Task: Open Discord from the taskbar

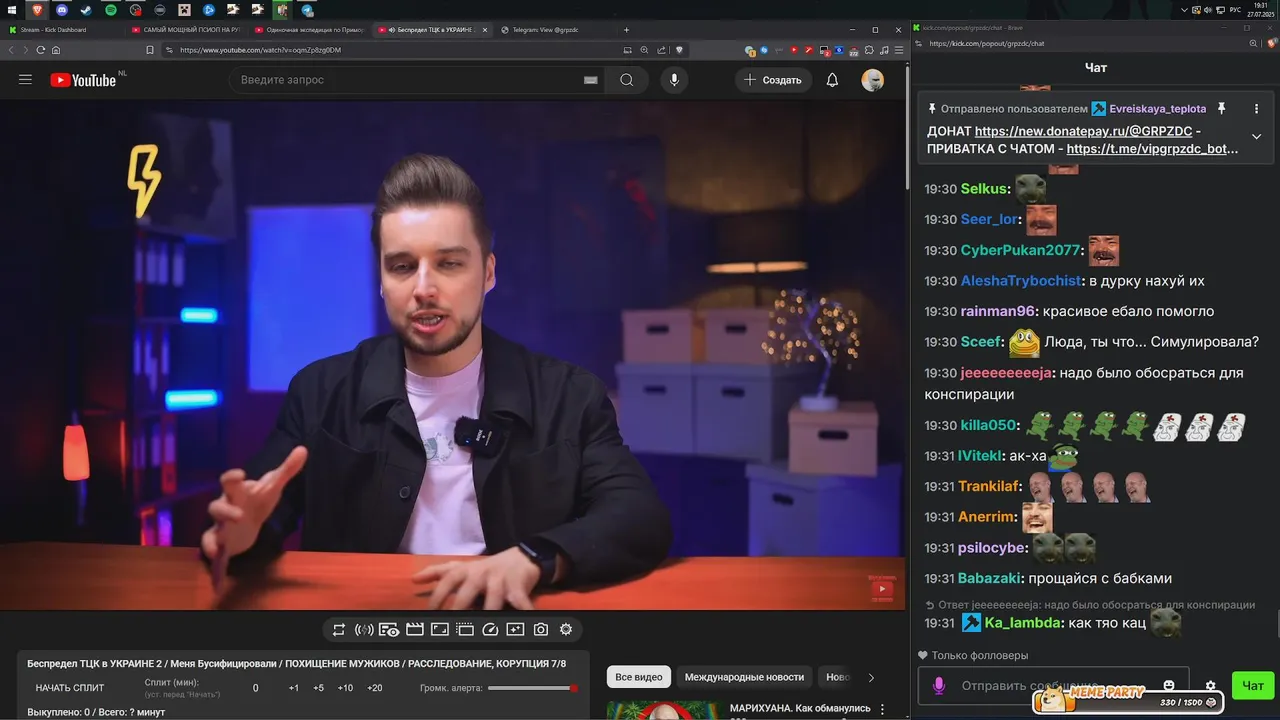Action: tap(61, 10)
